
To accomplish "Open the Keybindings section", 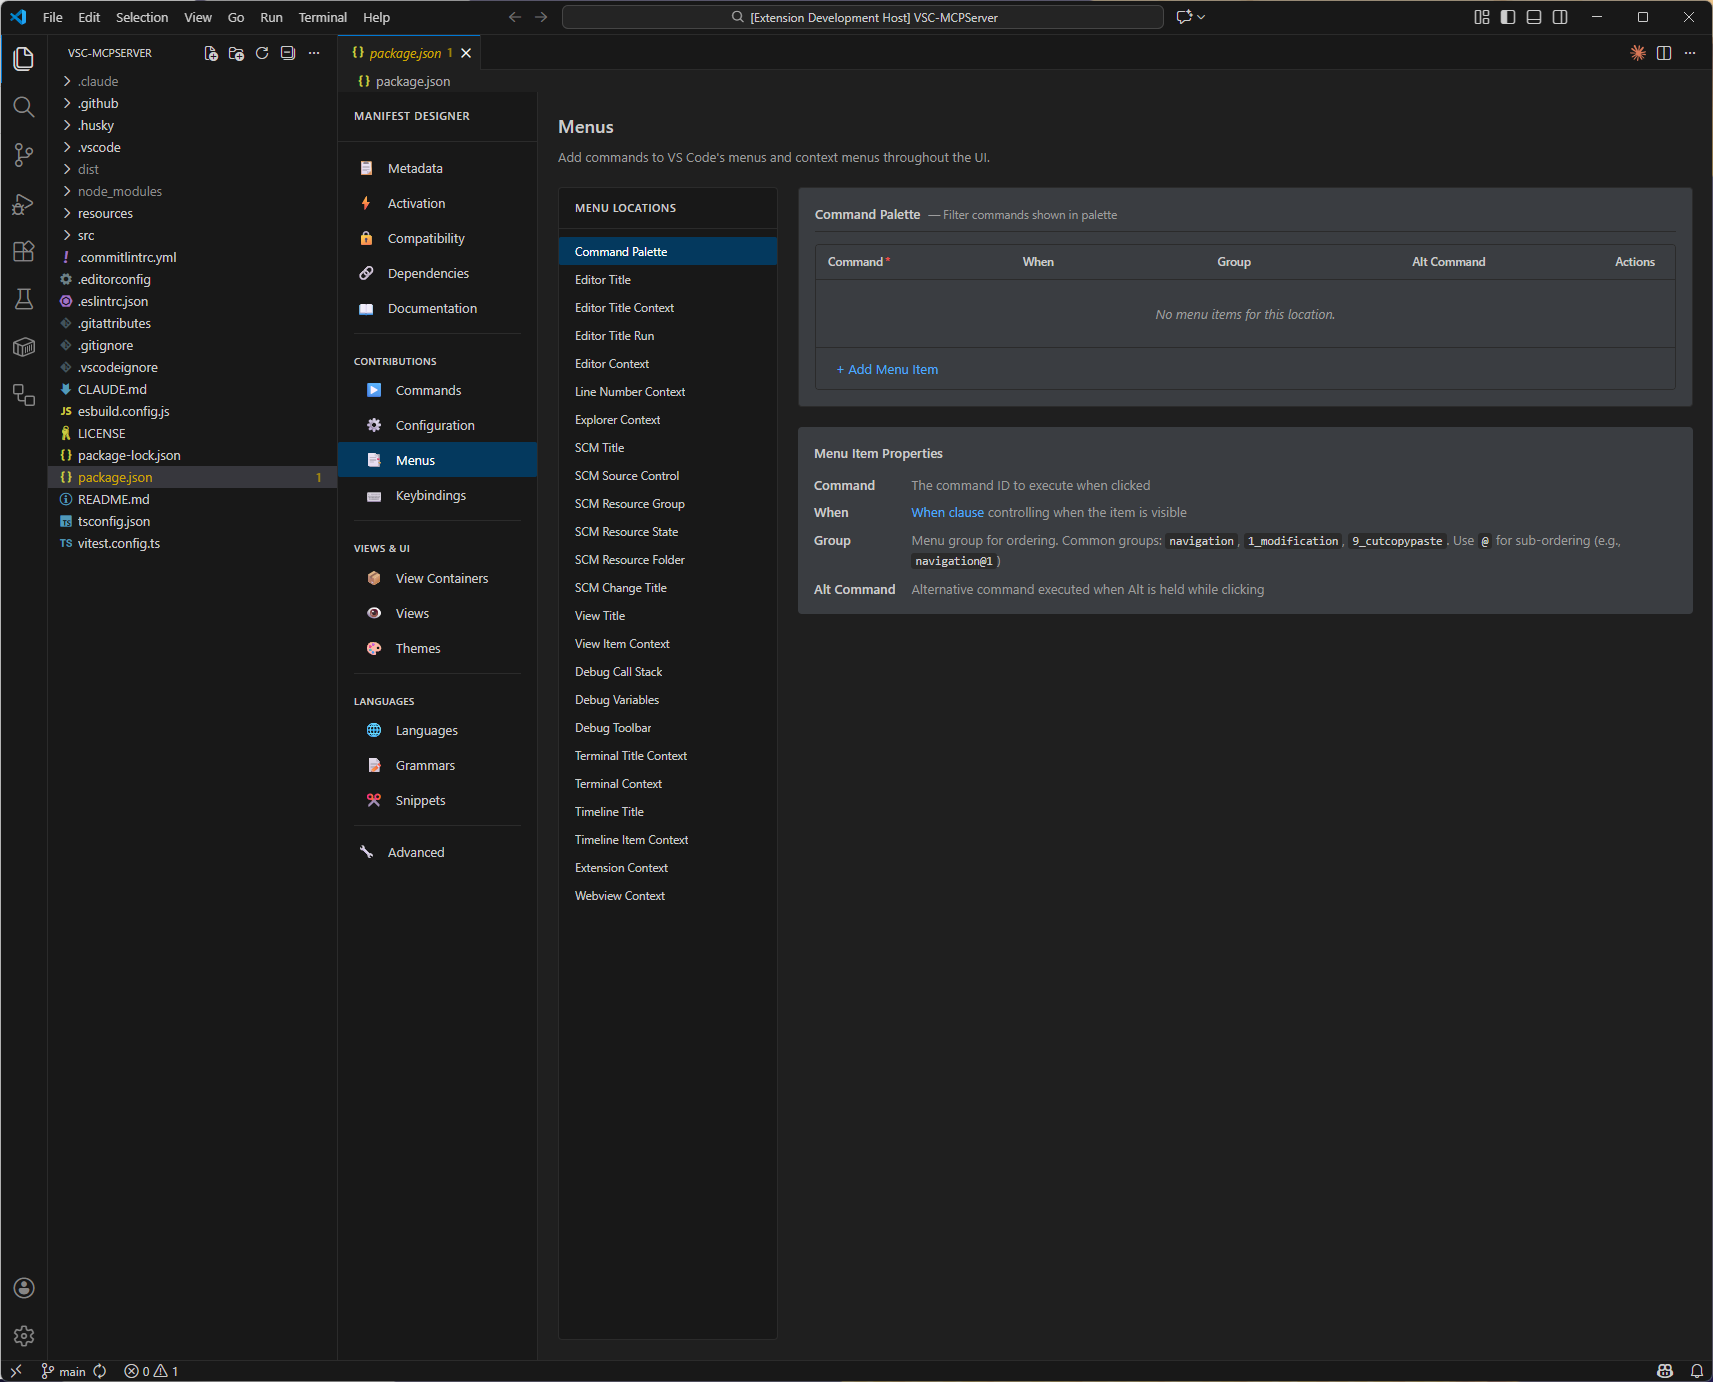I will 437,495.
